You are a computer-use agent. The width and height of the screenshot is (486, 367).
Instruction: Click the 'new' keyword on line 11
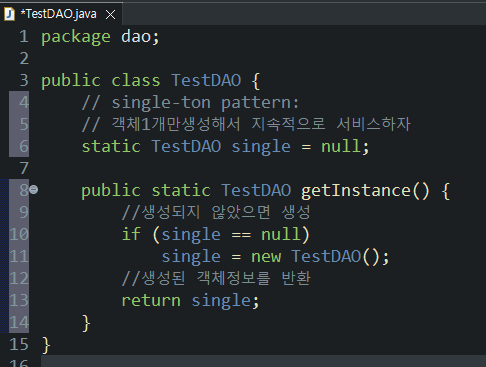tap(266, 257)
